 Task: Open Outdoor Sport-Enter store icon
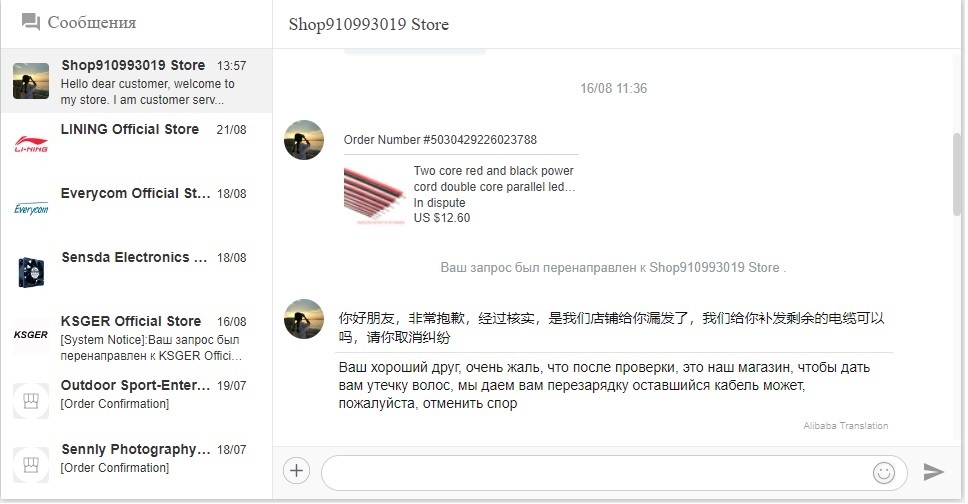coord(31,401)
